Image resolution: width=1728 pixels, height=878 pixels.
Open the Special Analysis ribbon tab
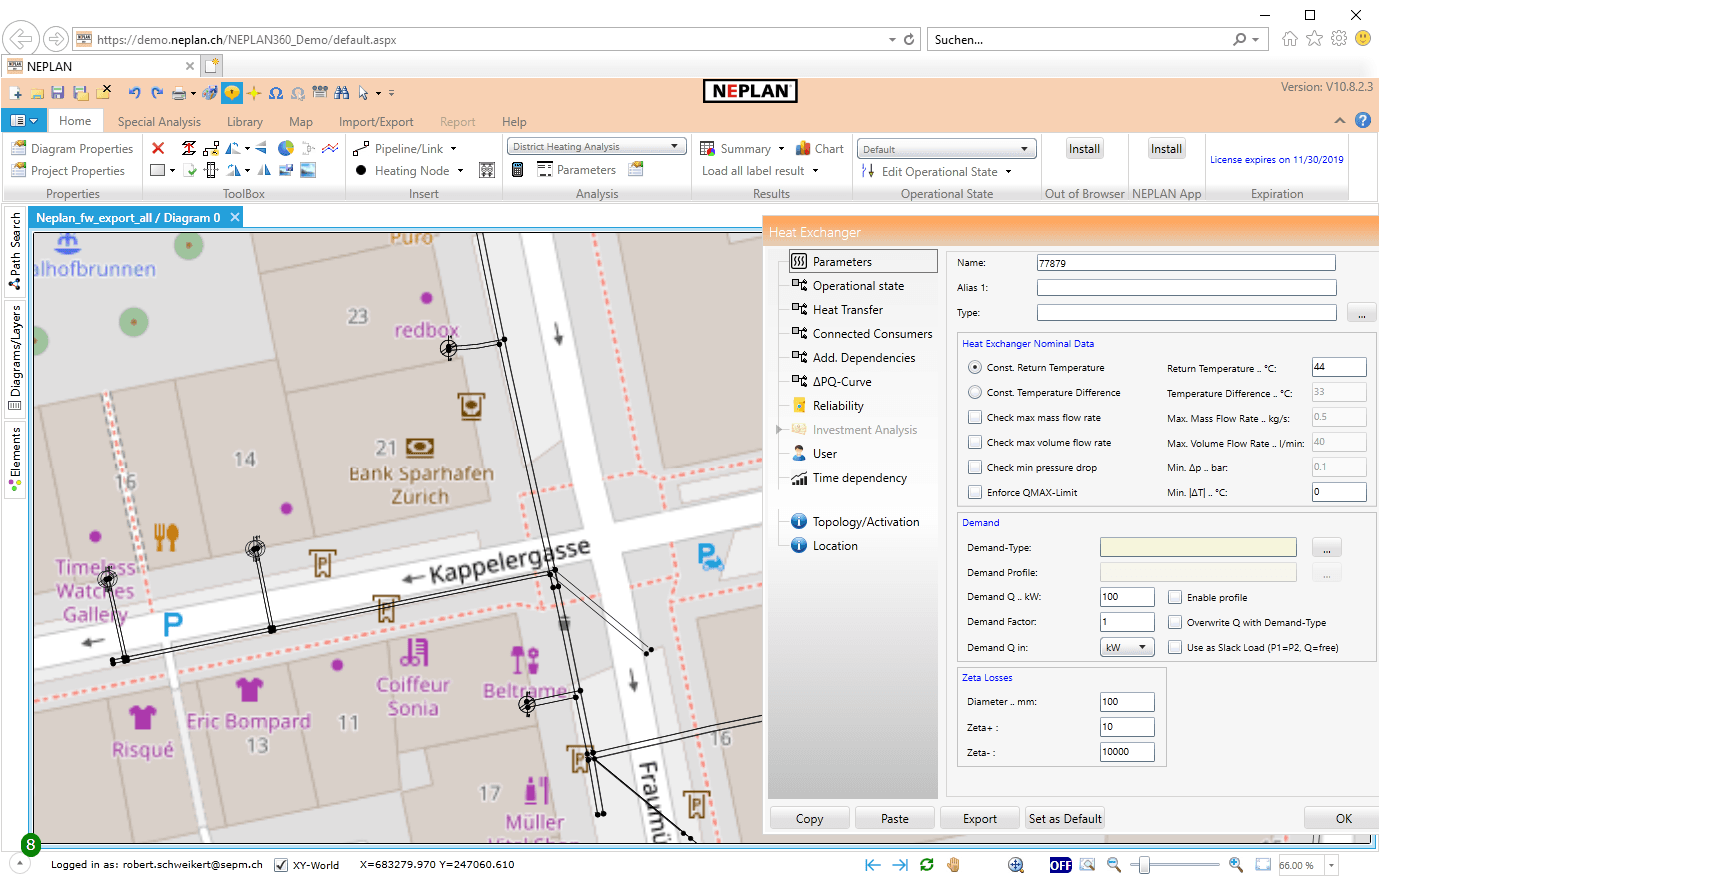pos(159,122)
